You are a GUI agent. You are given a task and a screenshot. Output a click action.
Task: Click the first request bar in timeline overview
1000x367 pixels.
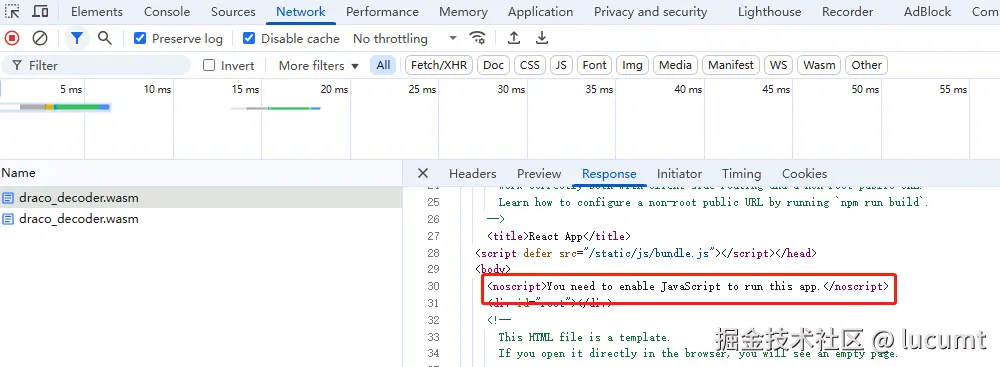coord(56,107)
